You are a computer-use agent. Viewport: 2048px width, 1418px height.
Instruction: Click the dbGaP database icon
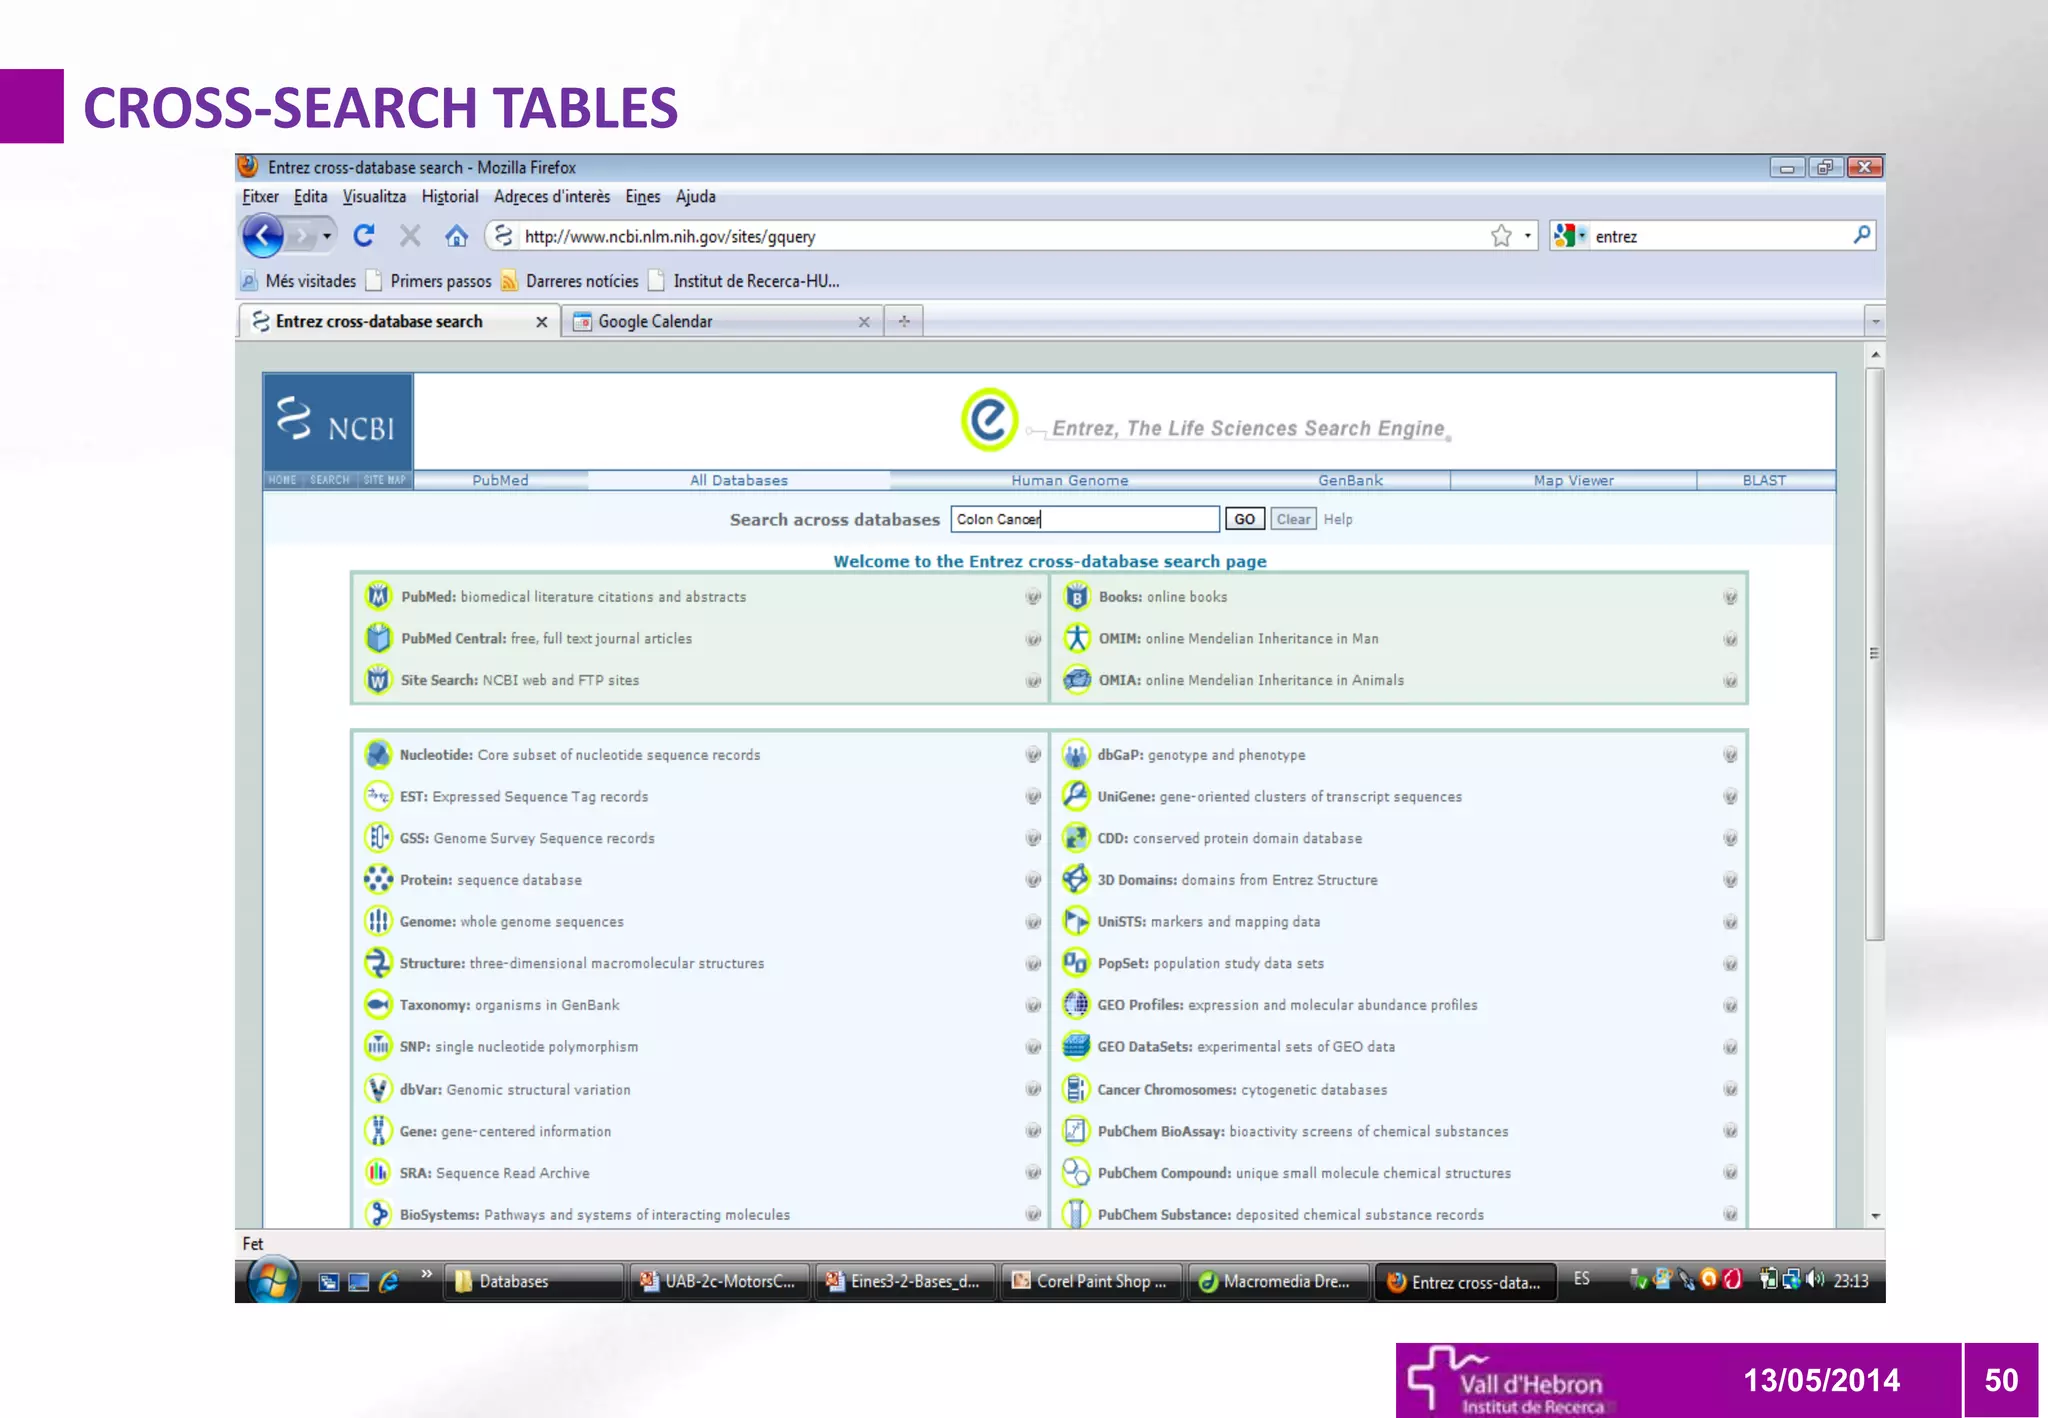pyautogui.click(x=1075, y=754)
